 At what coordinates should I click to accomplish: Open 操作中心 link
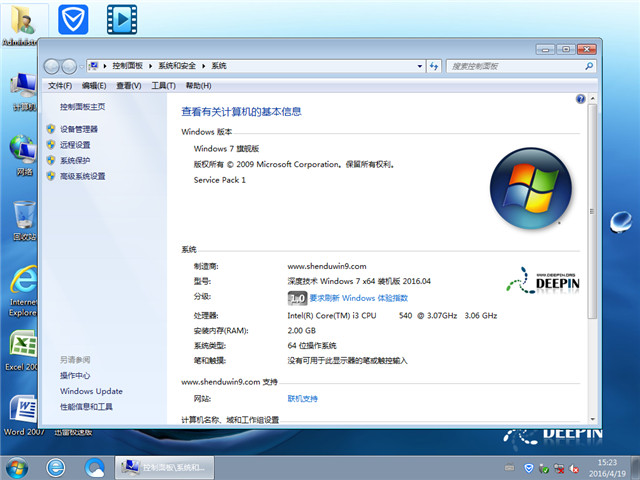pos(75,376)
